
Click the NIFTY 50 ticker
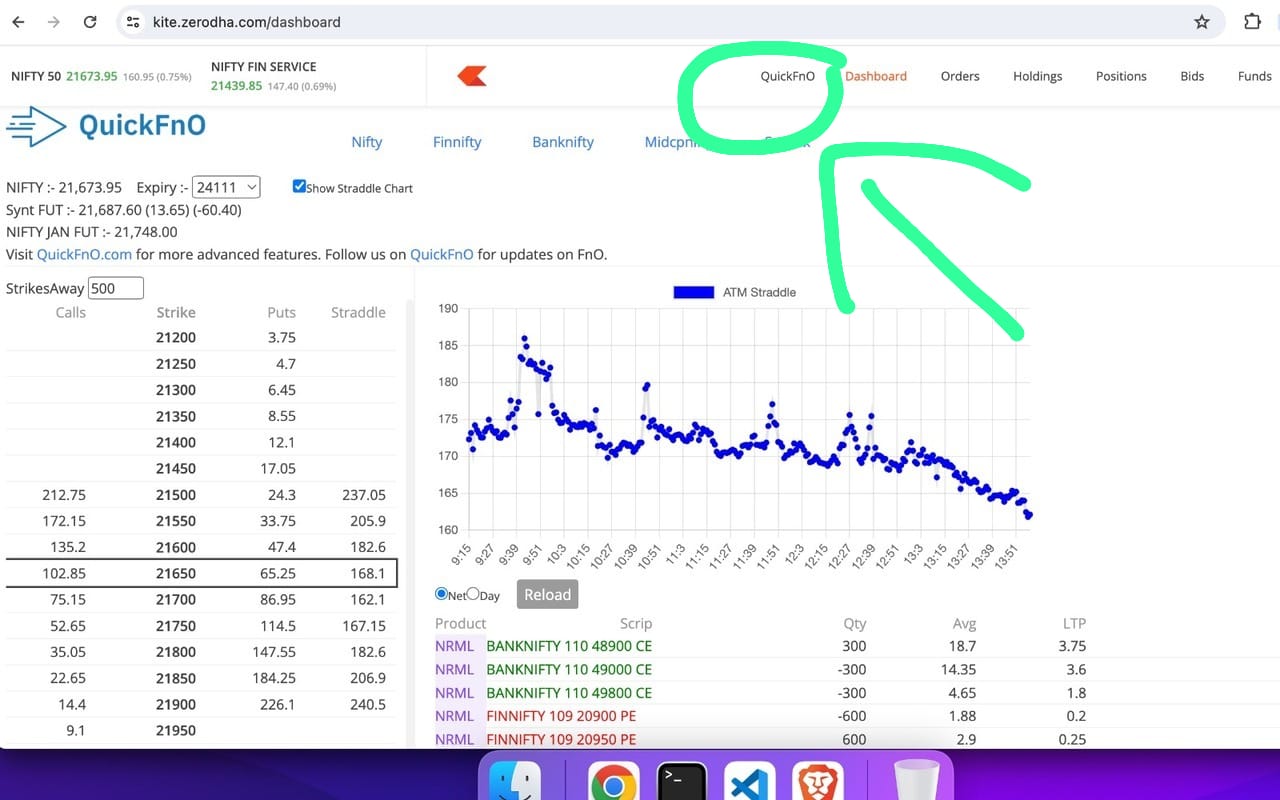pyautogui.click(x=101, y=76)
